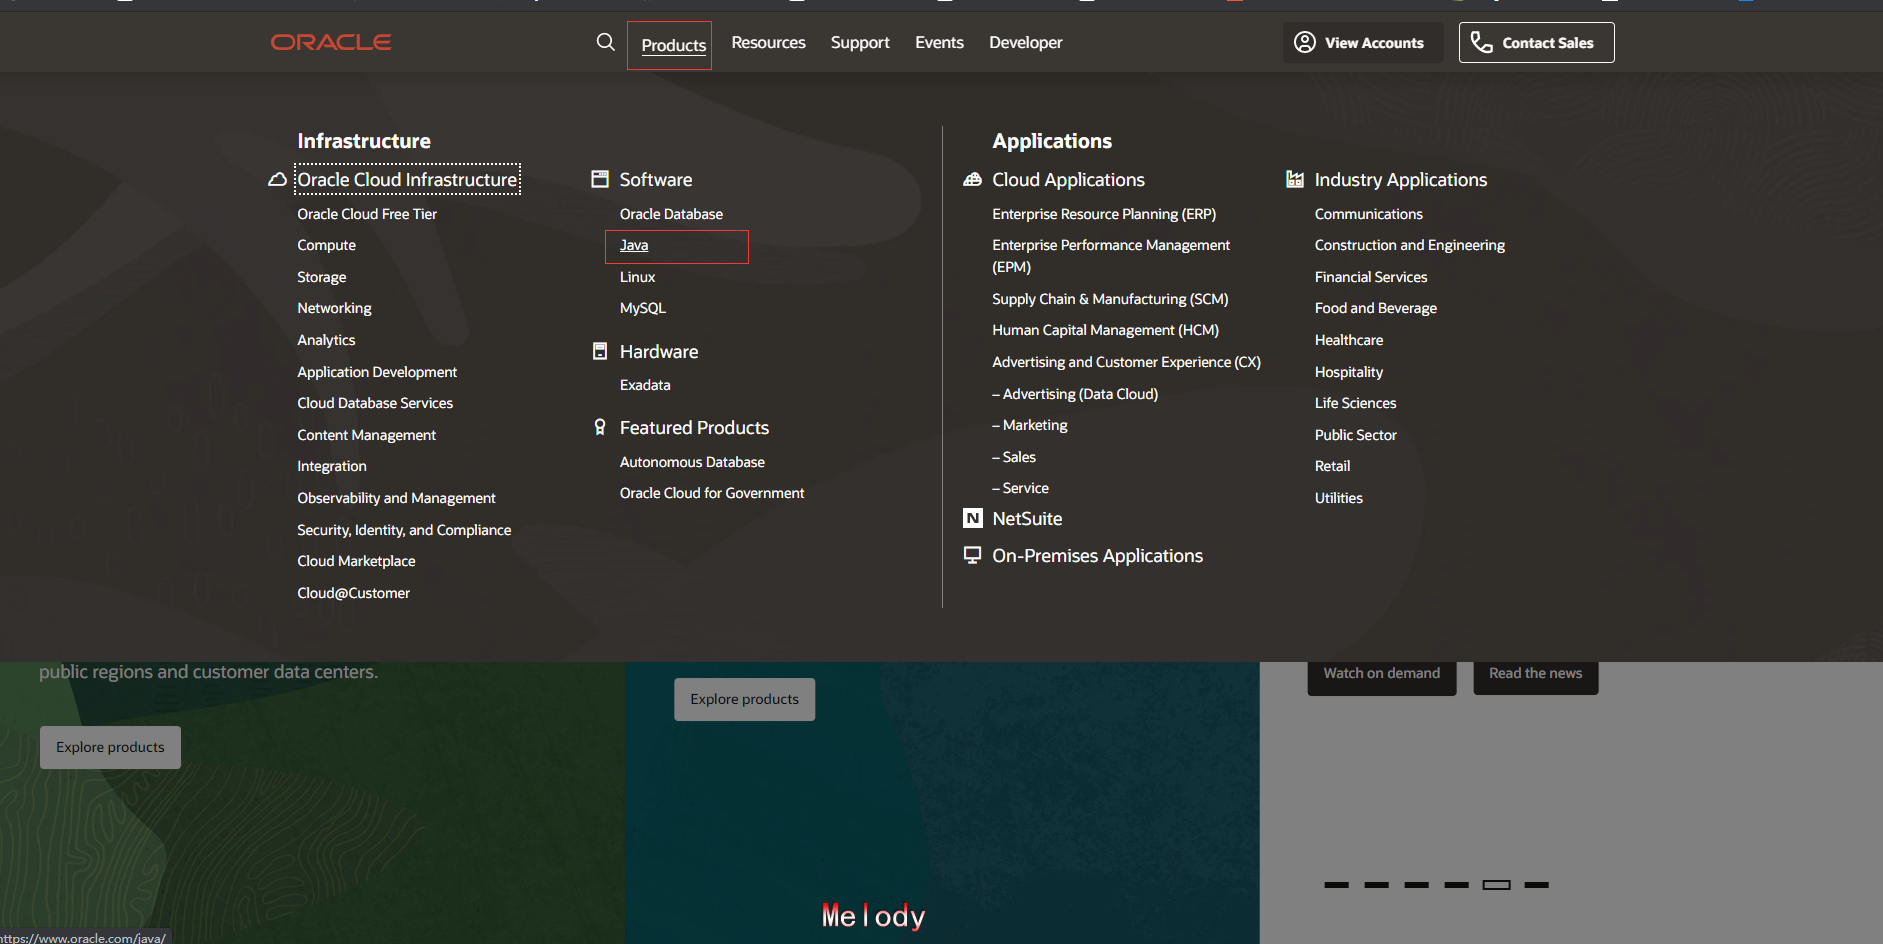Open the NetSuite link
Image resolution: width=1883 pixels, height=944 pixels.
pyautogui.click(x=1027, y=519)
